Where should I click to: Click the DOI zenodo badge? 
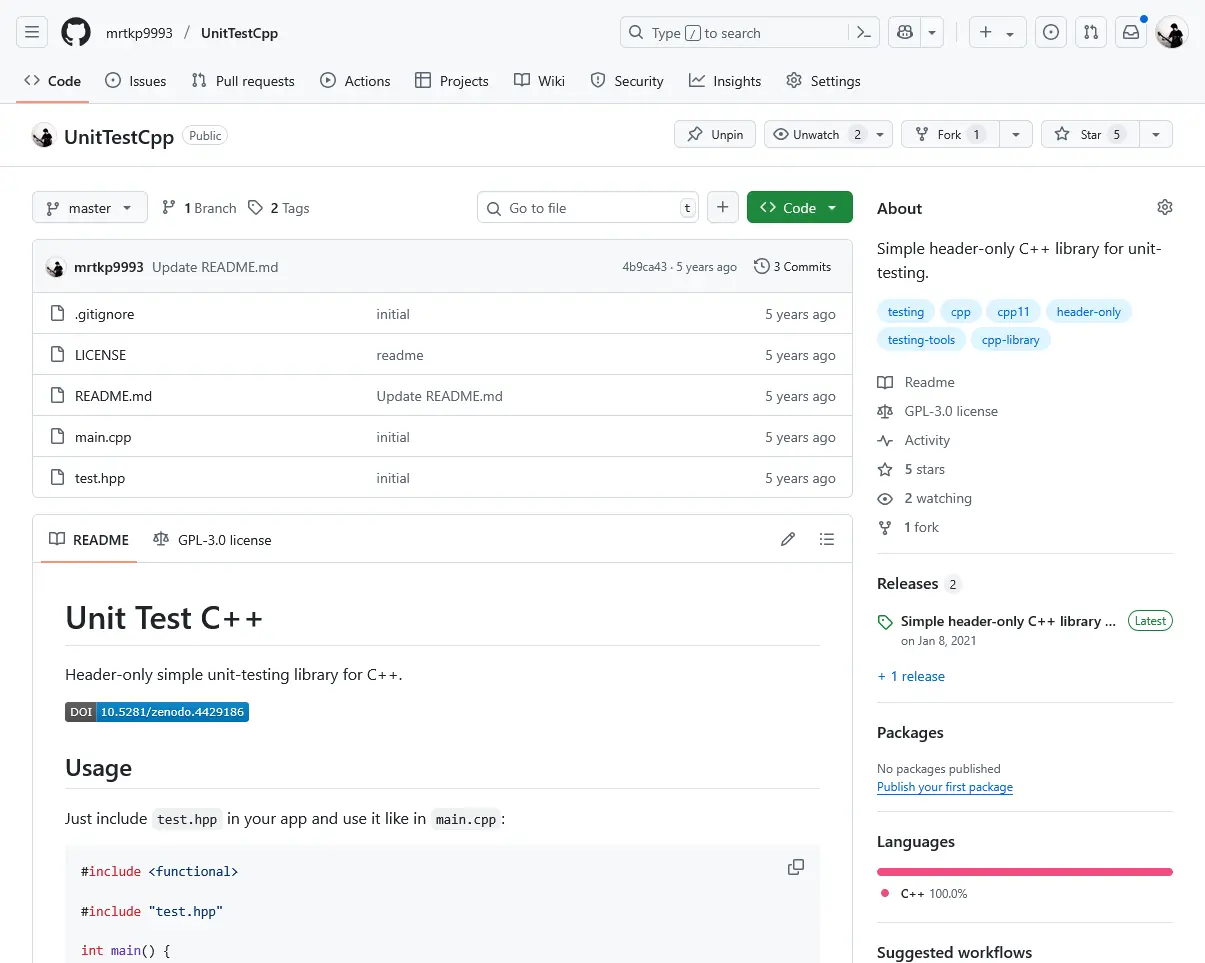pyautogui.click(x=157, y=712)
